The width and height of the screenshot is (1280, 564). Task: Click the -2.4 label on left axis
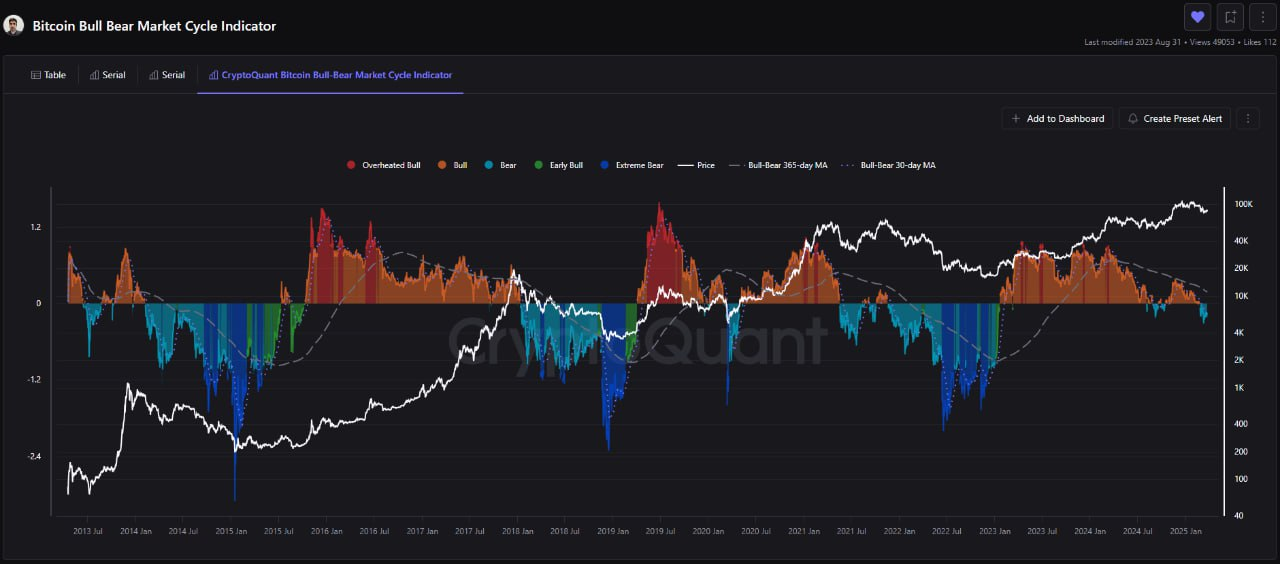click(x=34, y=456)
